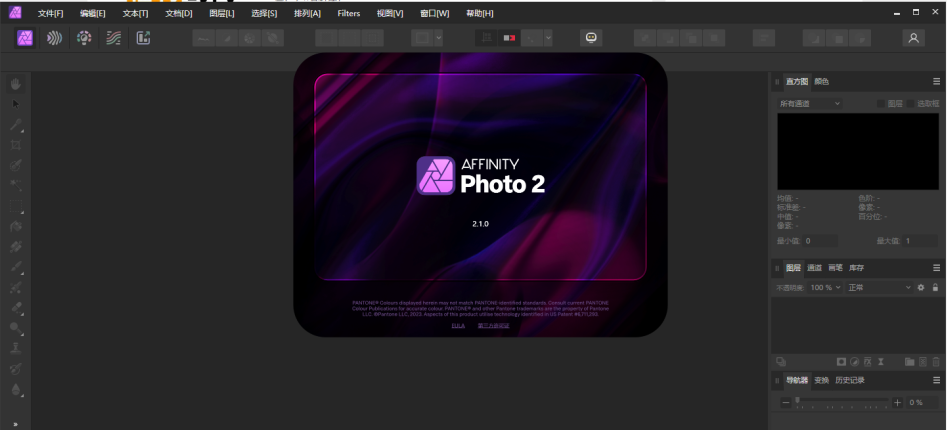The height and width of the screenshot is (430, 947).
Task: Expand the snapping options dropdown arrow
Action: pos(548,38)
